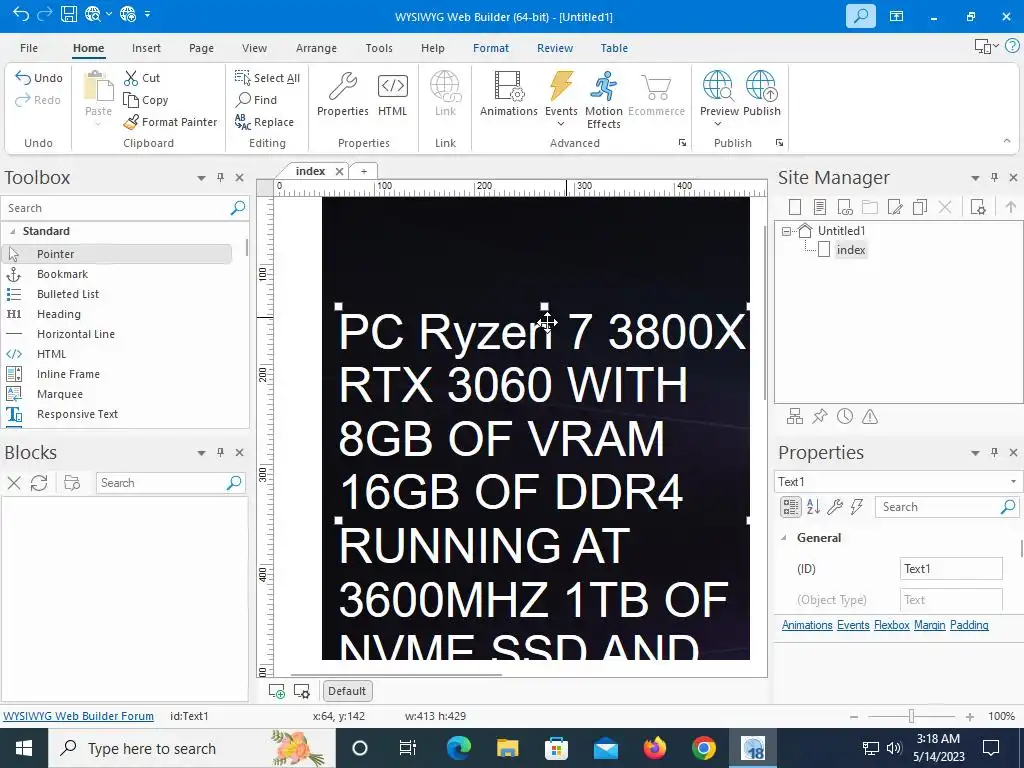Image resolution: width=1024 pixels, height=768 pixels.
Task: Collapse the General properties section
Action: tap(784, 538)
